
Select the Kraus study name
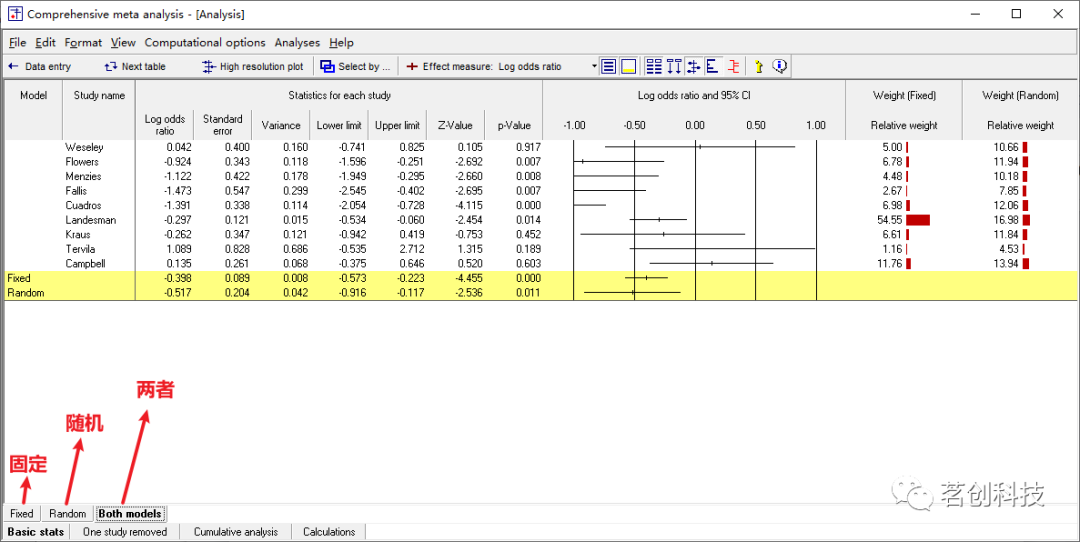coord(77,234)
